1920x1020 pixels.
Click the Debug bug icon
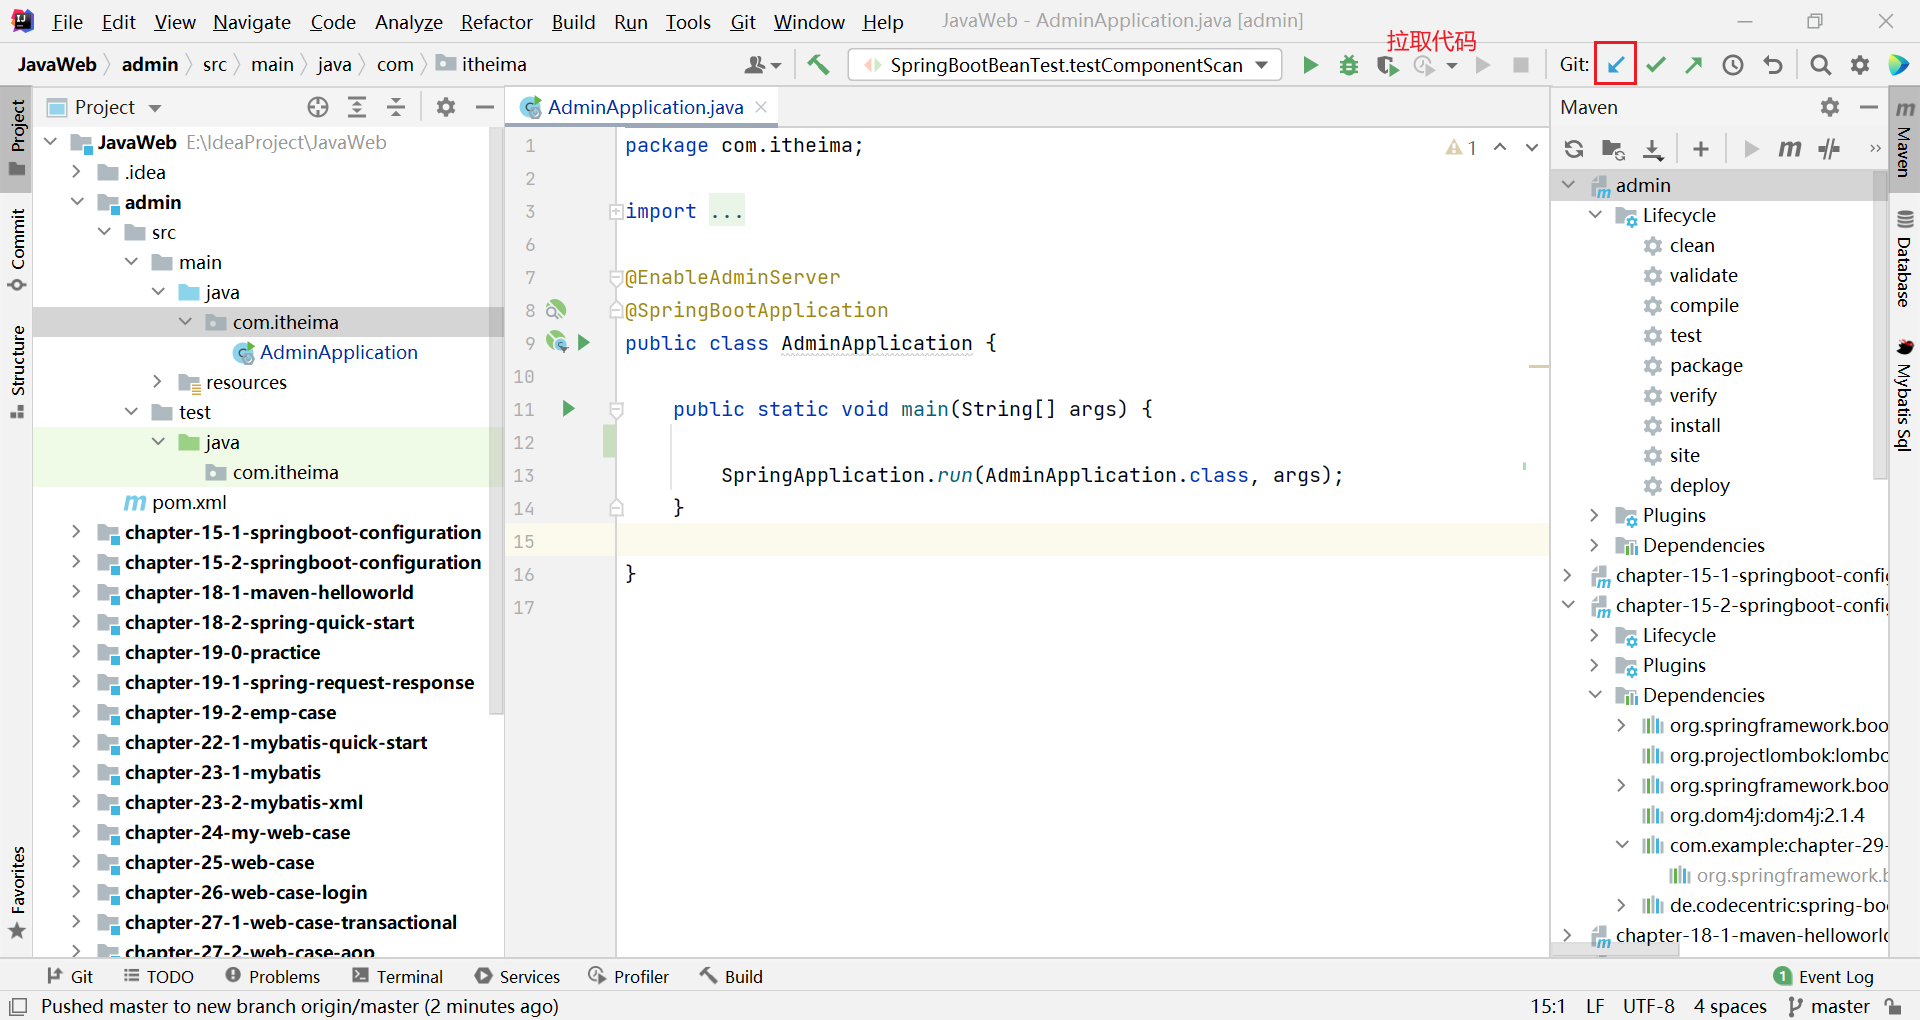[x=1349, y=65]
